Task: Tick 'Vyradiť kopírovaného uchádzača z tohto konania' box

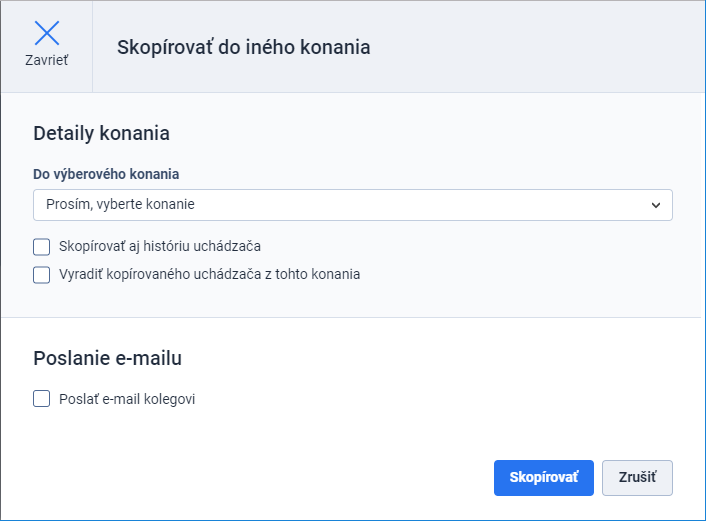Action: tap(41, 275)
